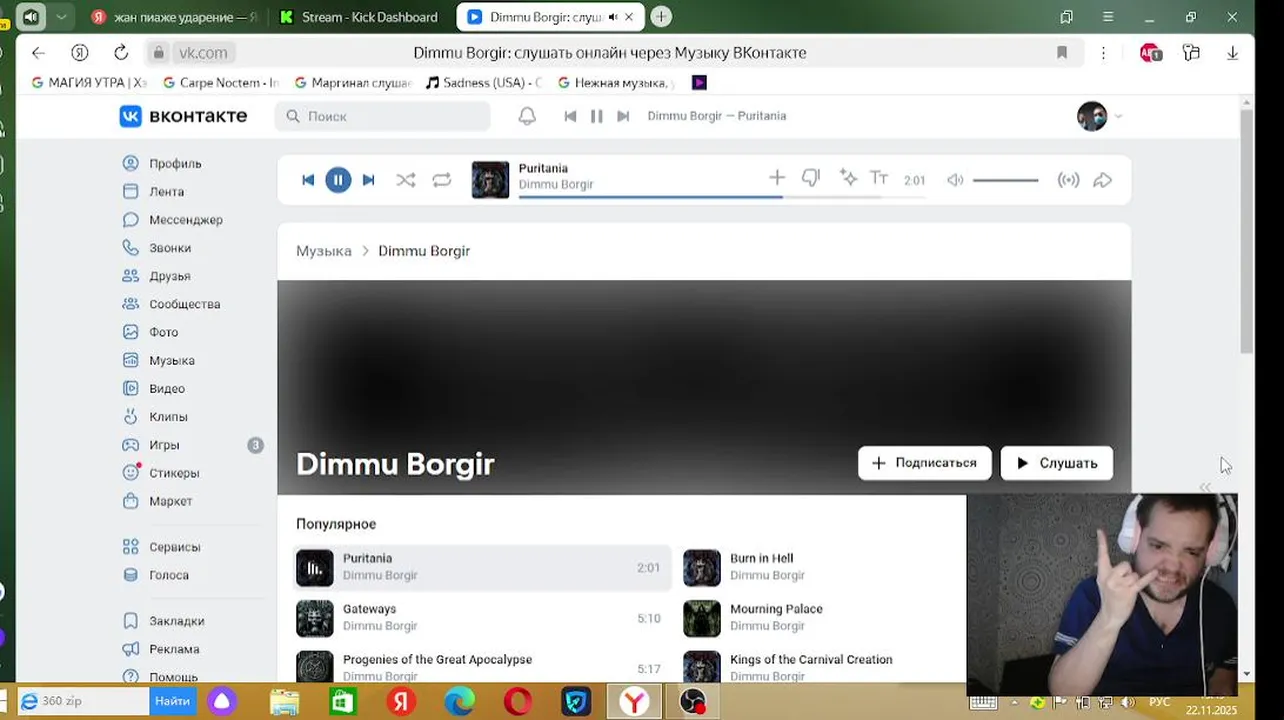
Task: Open the notifications bell
Action: [527, 116]
